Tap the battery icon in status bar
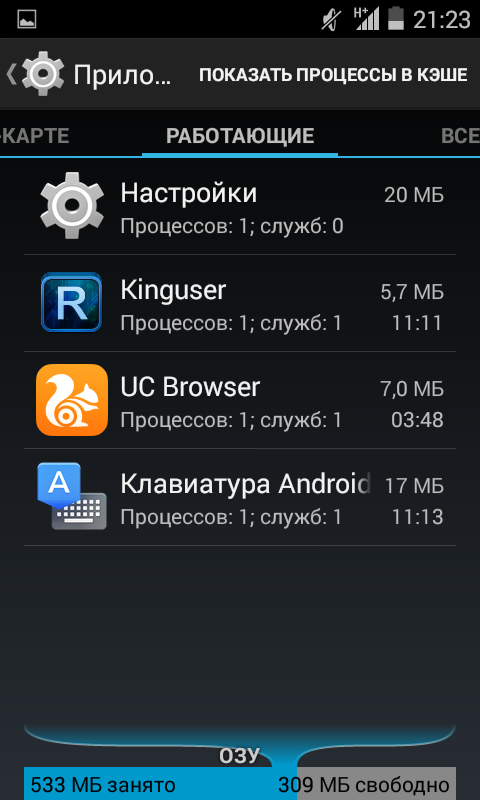This screenshot has width=480, height=800. point(396,18)
